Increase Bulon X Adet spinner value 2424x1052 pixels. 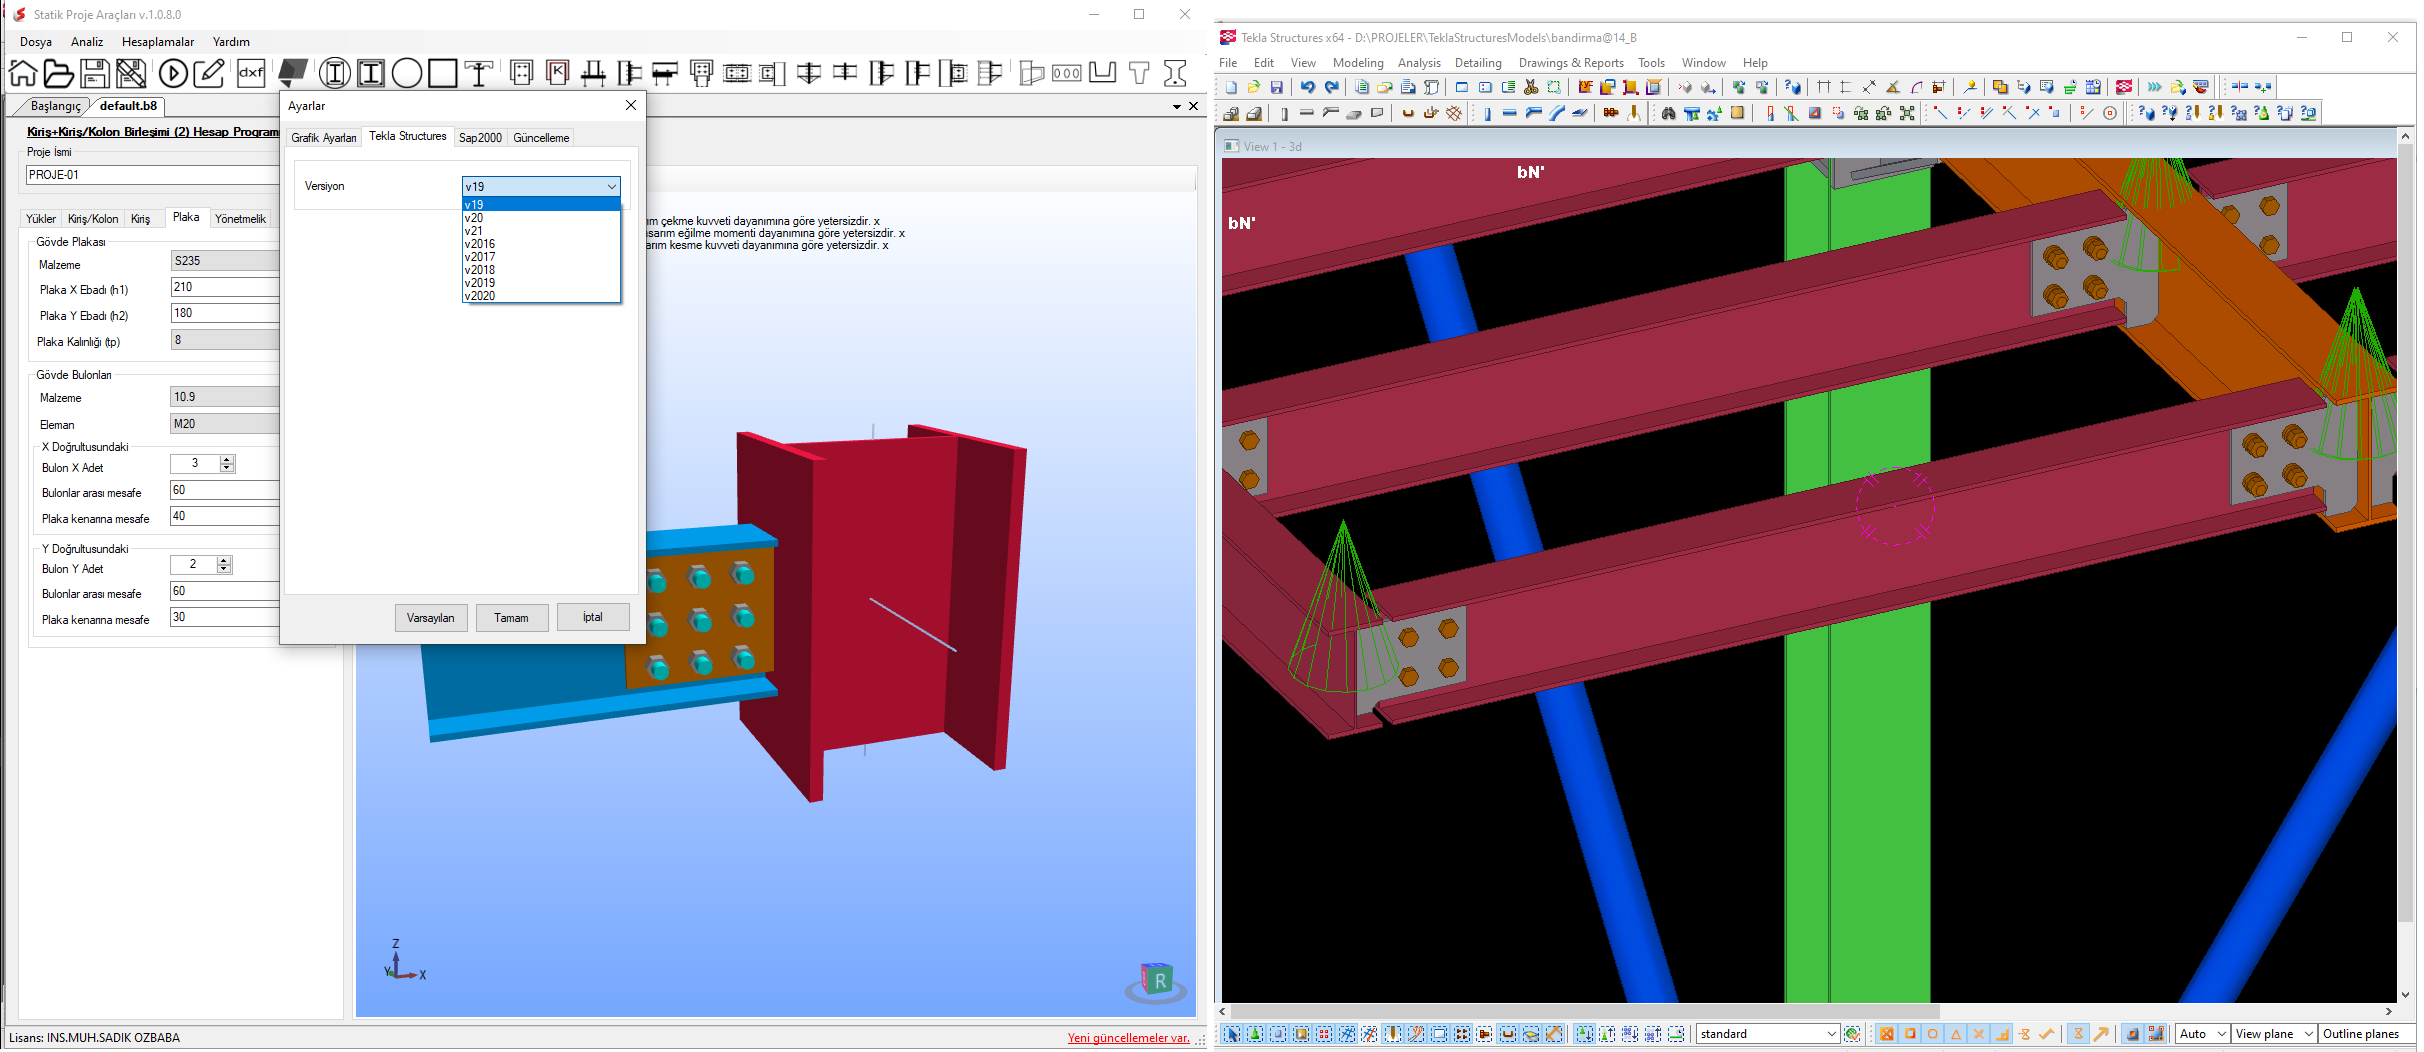[x=228, y=459]
